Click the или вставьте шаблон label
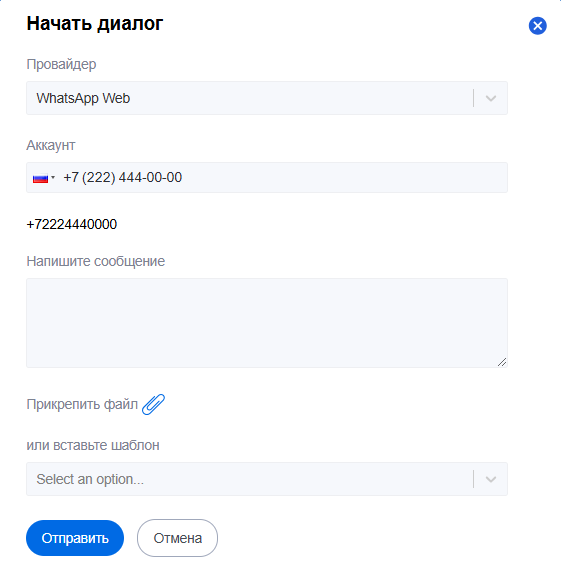561x578 pixels. (93, 445)
